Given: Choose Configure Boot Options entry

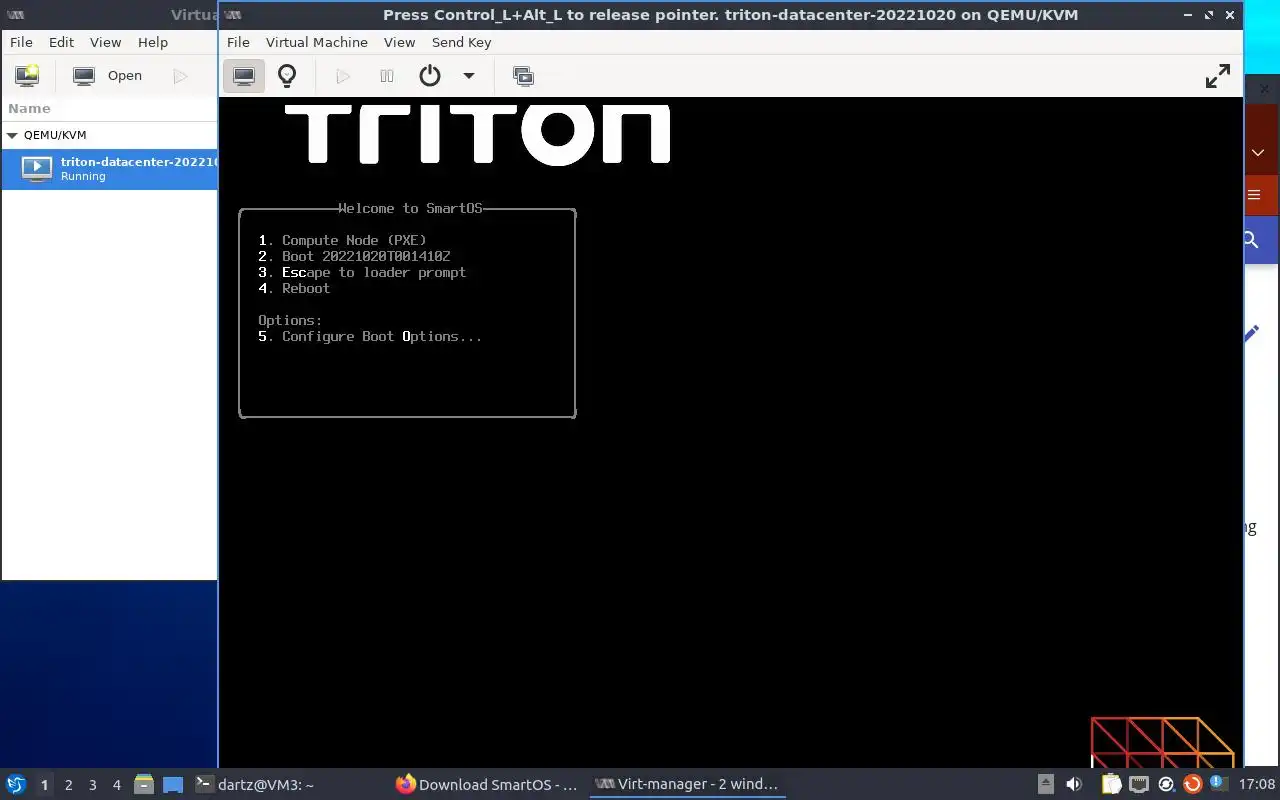Looking at the screenshot, I should 370,336.
